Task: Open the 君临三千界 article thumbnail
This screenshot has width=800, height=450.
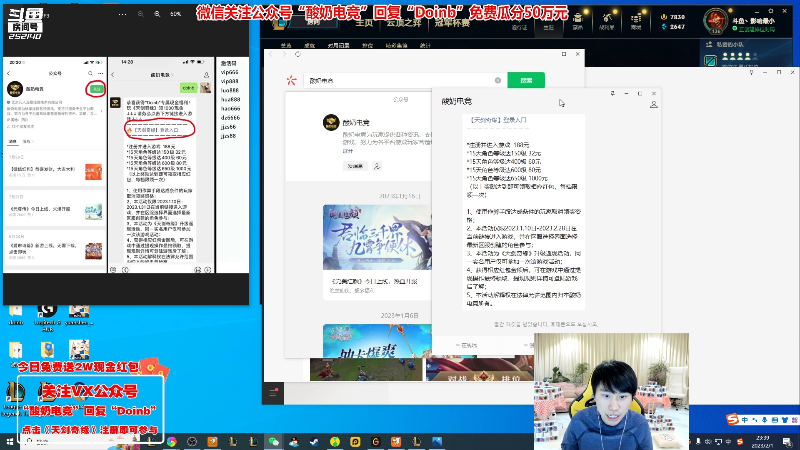Action: pos(377,237)
